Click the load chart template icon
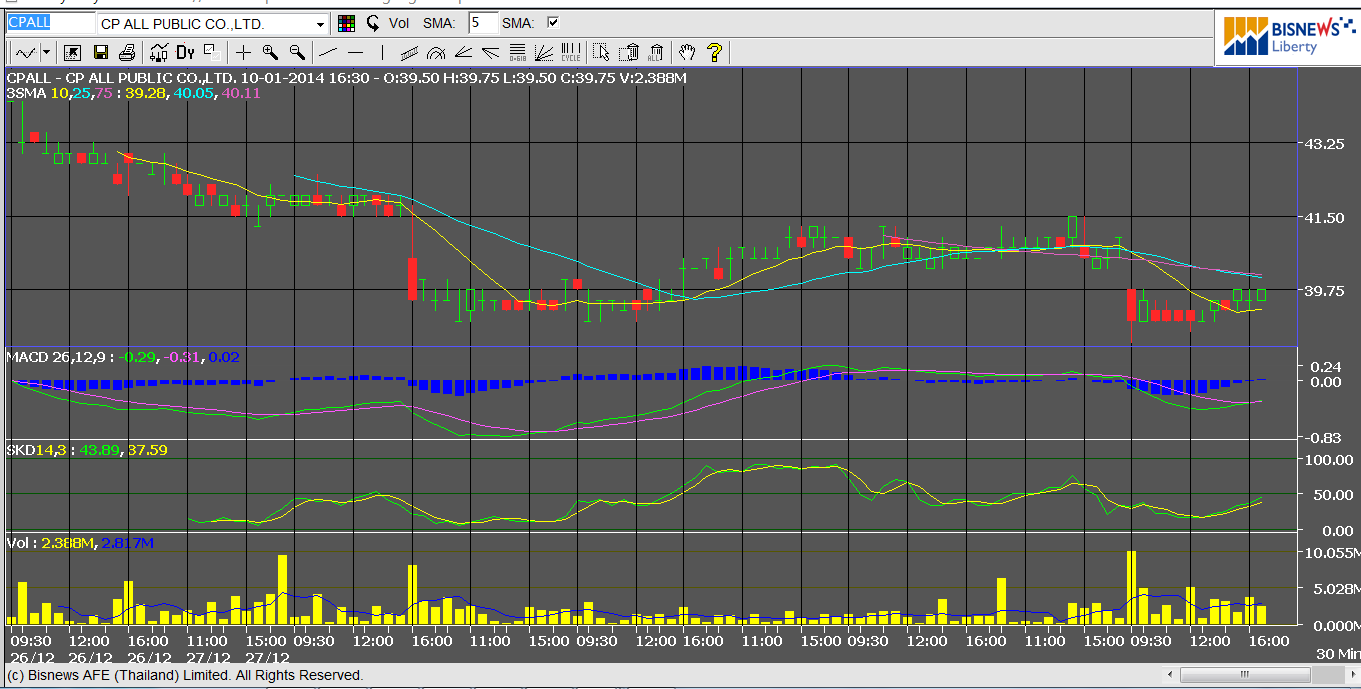Screen dimensions: 1361x689 coord(72,52)
